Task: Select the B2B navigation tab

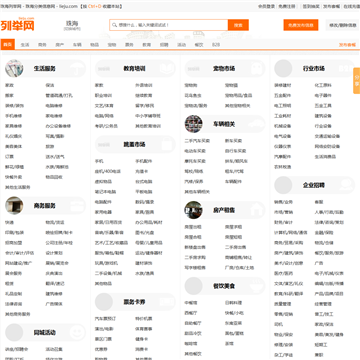Action: [216, 45]
